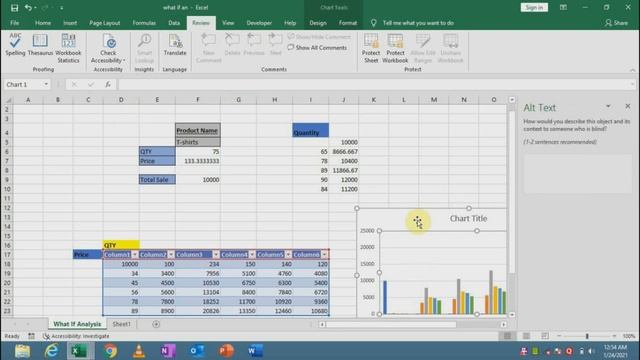The image size is (640, 360).
Task: Click Protect Sheet
Action: click(x=371, y=48)
